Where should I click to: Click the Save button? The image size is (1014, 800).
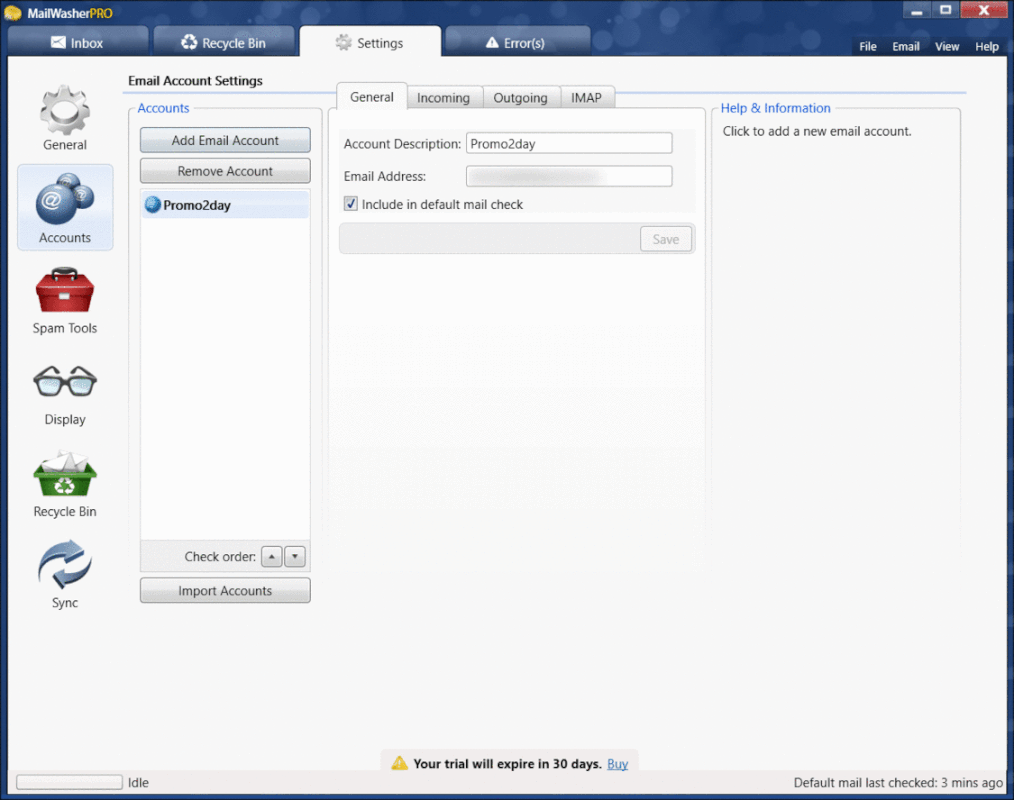665,239
